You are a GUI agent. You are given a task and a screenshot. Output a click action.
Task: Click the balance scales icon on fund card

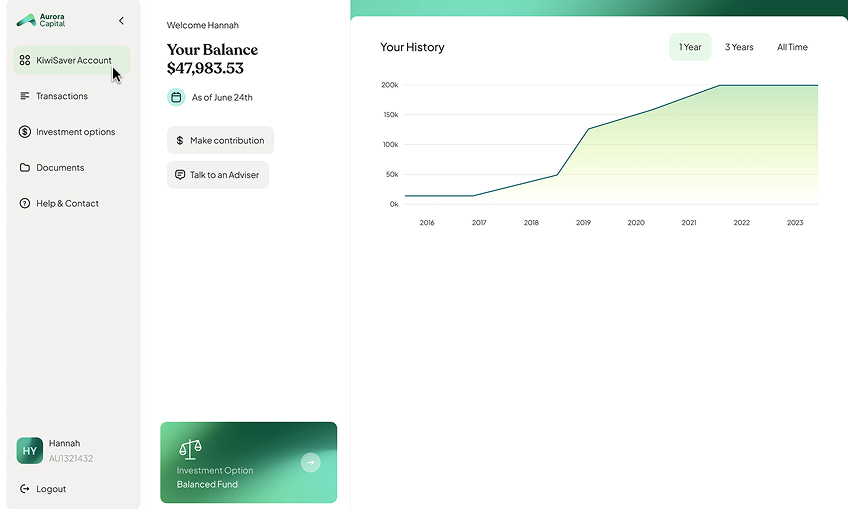tap(190, 449)
